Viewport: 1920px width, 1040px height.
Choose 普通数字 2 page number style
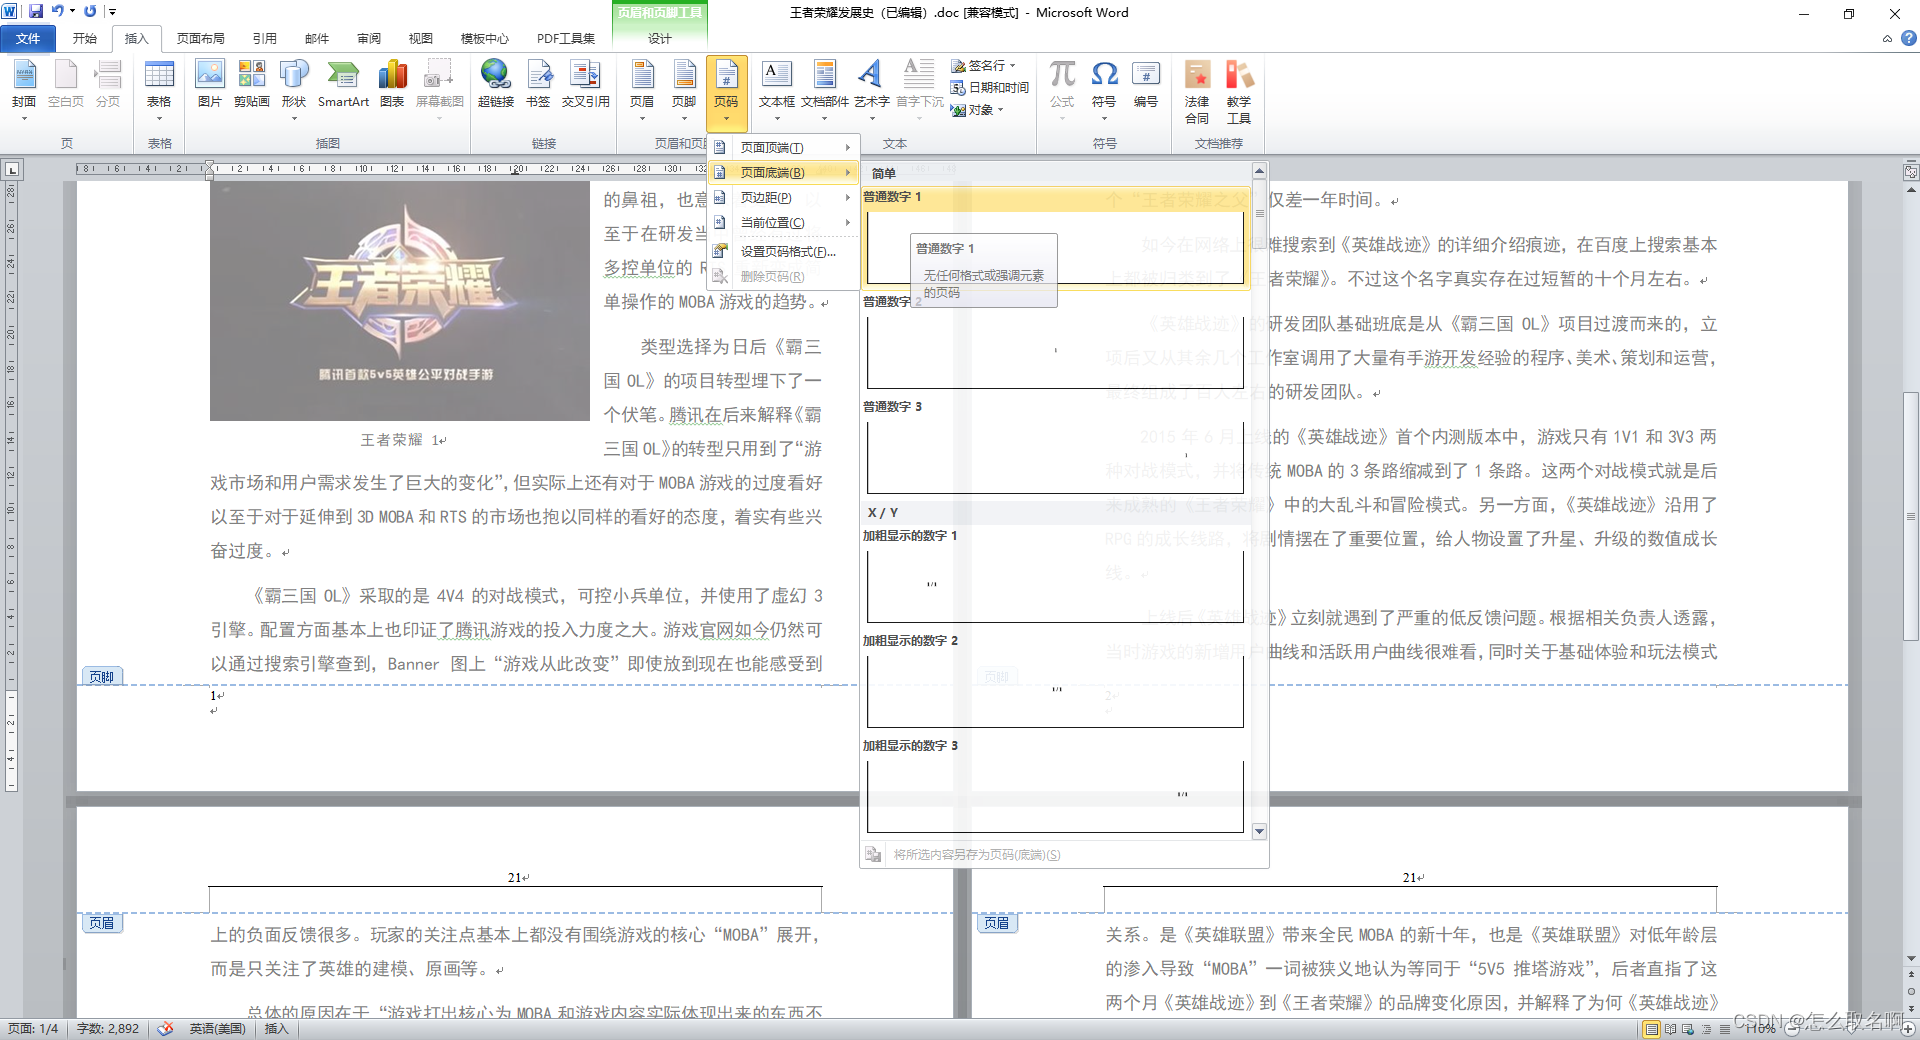(x=1055, y=342)
